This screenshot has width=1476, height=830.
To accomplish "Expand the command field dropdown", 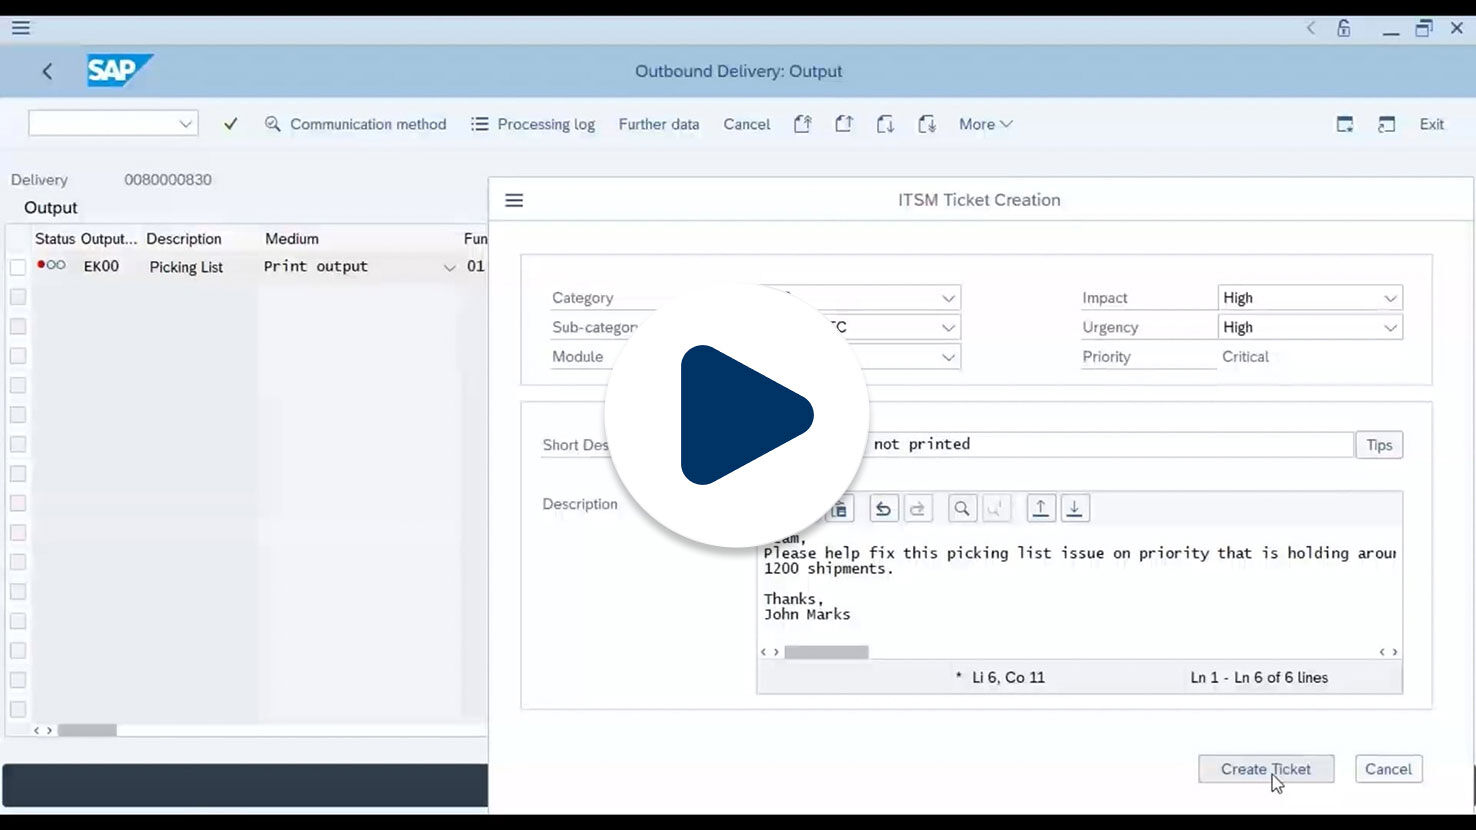I will click(x=185, y=124).
